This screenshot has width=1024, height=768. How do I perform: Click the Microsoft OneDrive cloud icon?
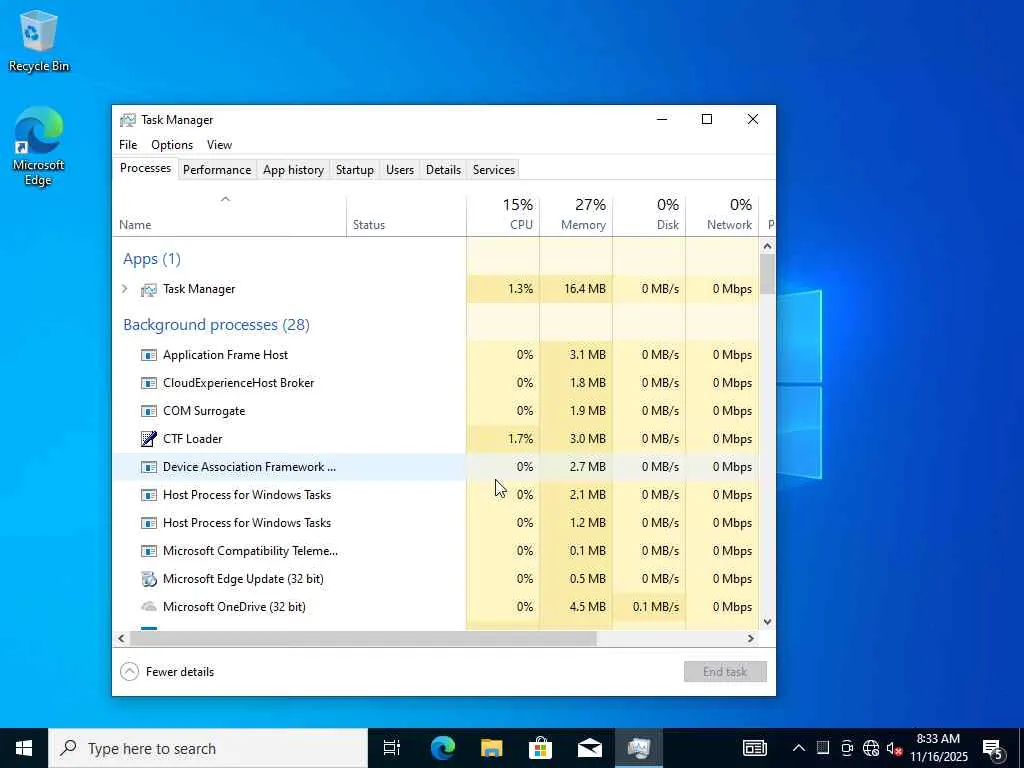(x=149, y=607)
